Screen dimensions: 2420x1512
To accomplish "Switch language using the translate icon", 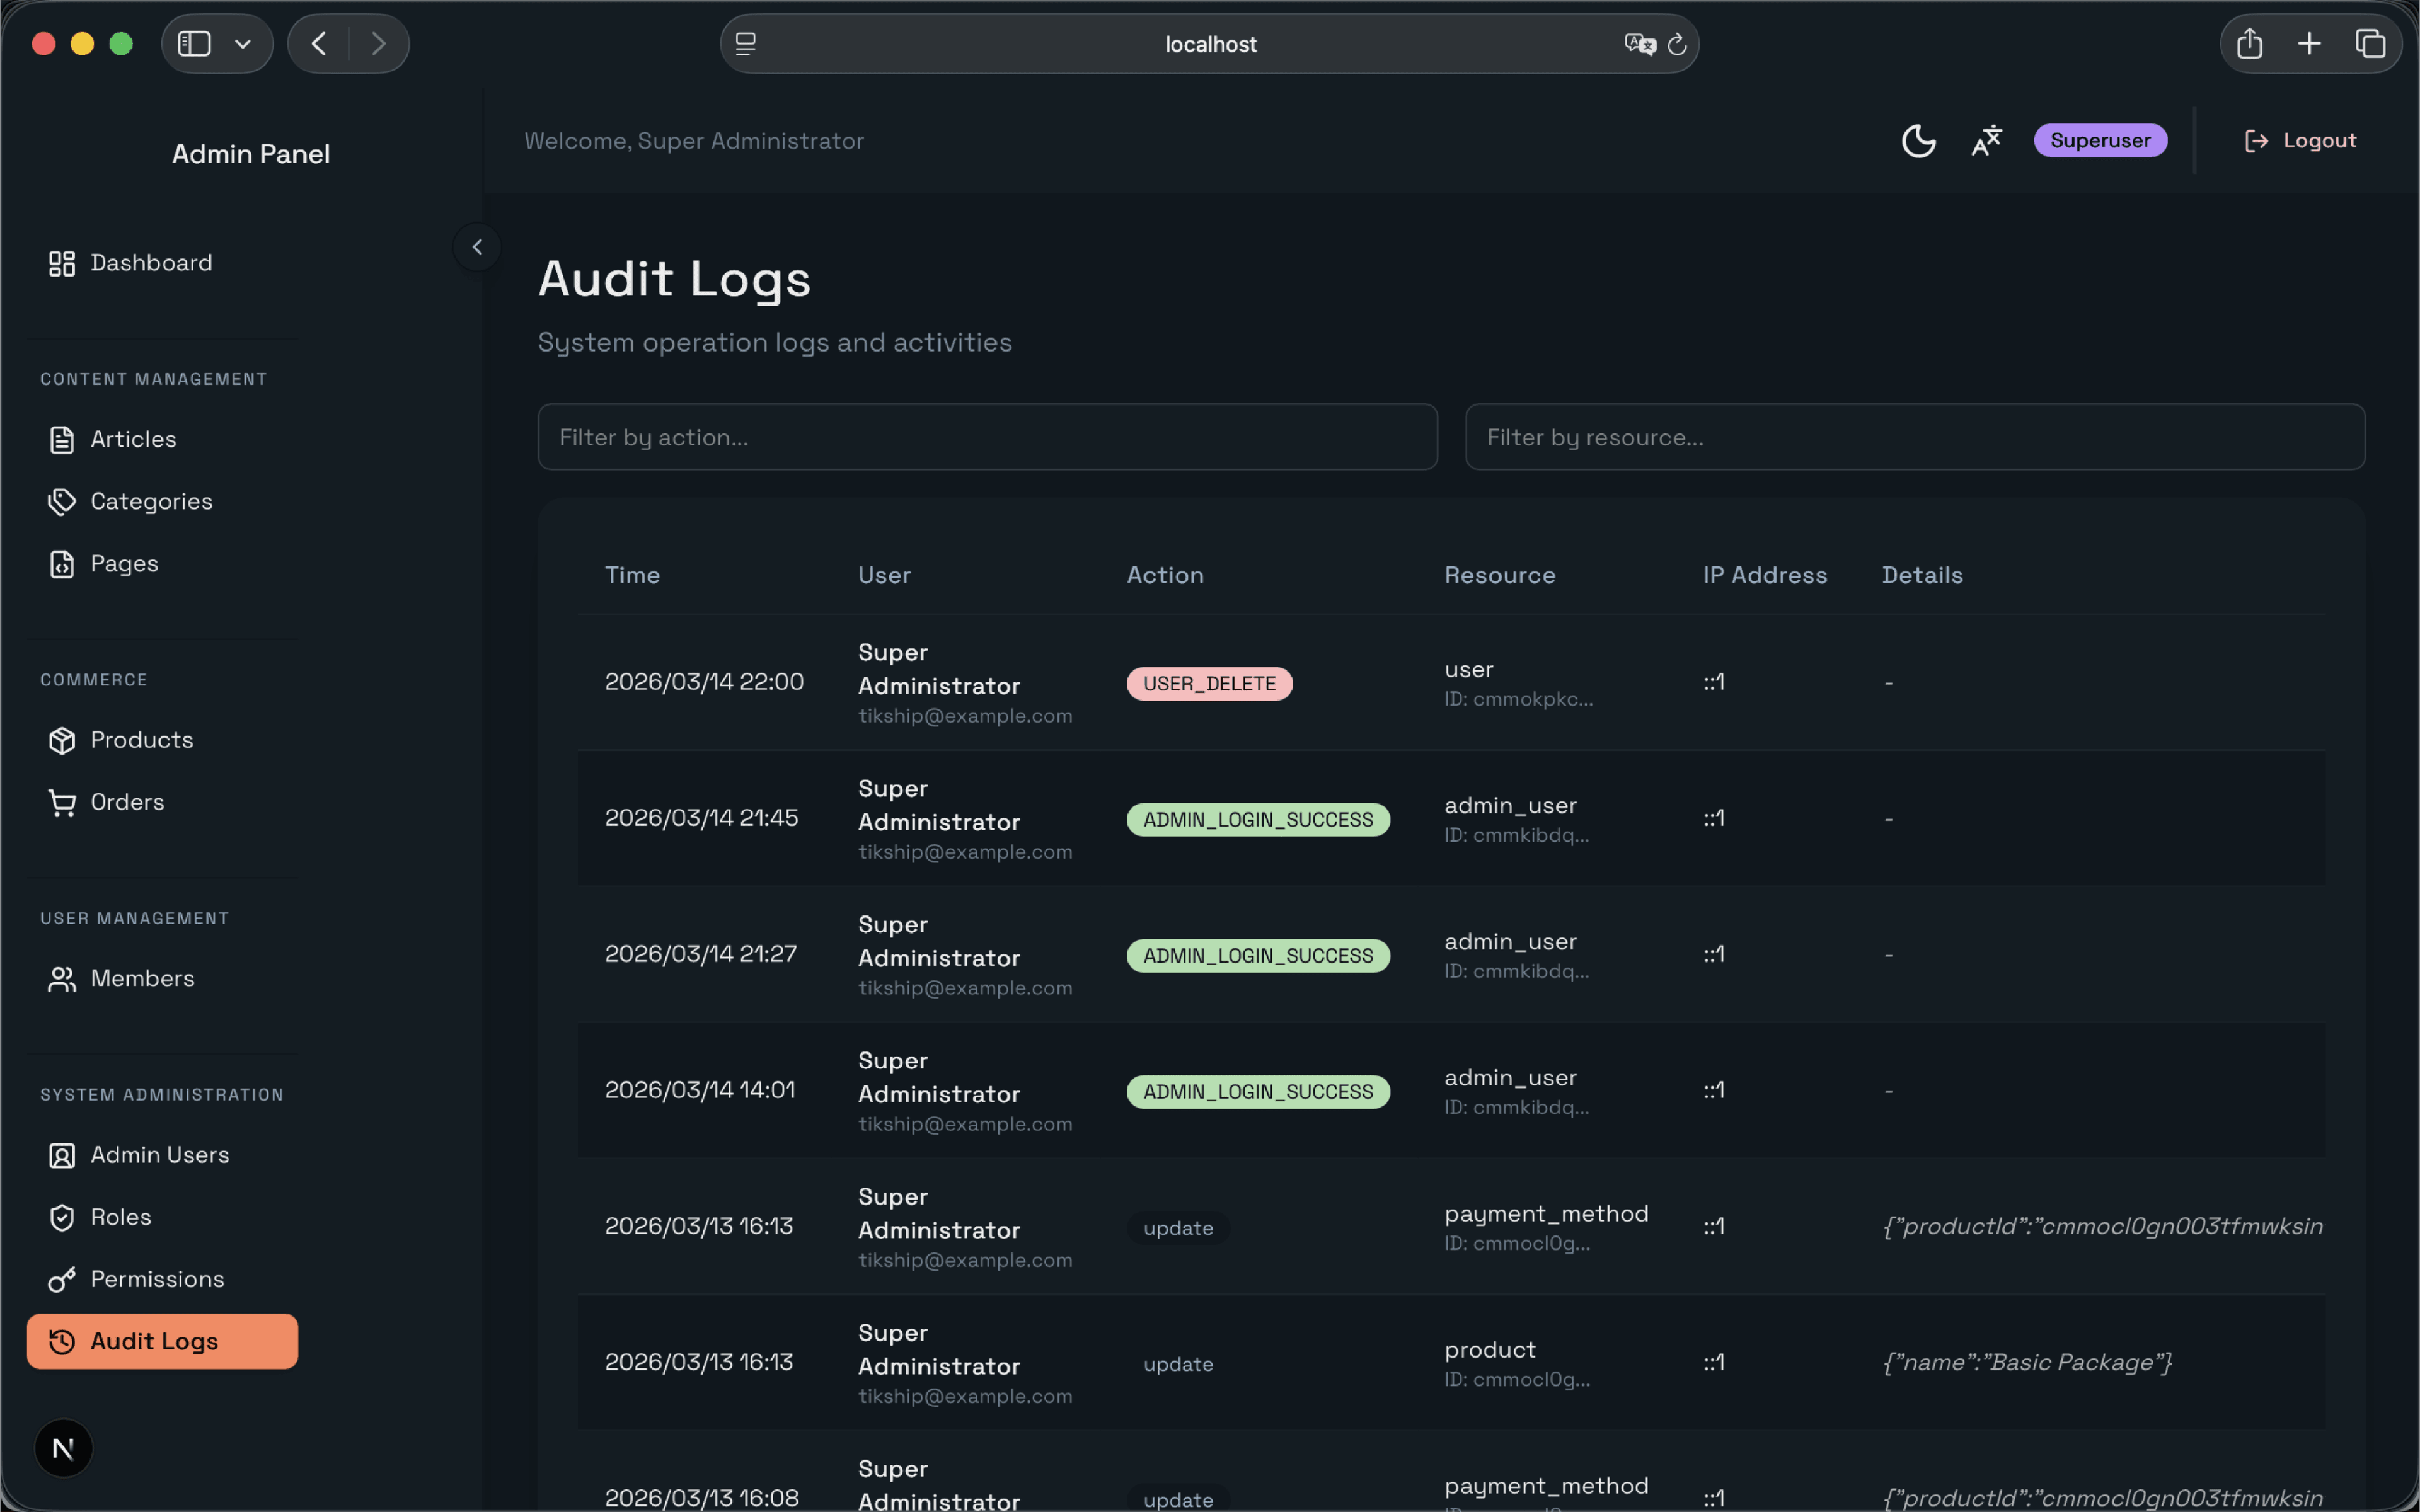I will (1986, 141).
